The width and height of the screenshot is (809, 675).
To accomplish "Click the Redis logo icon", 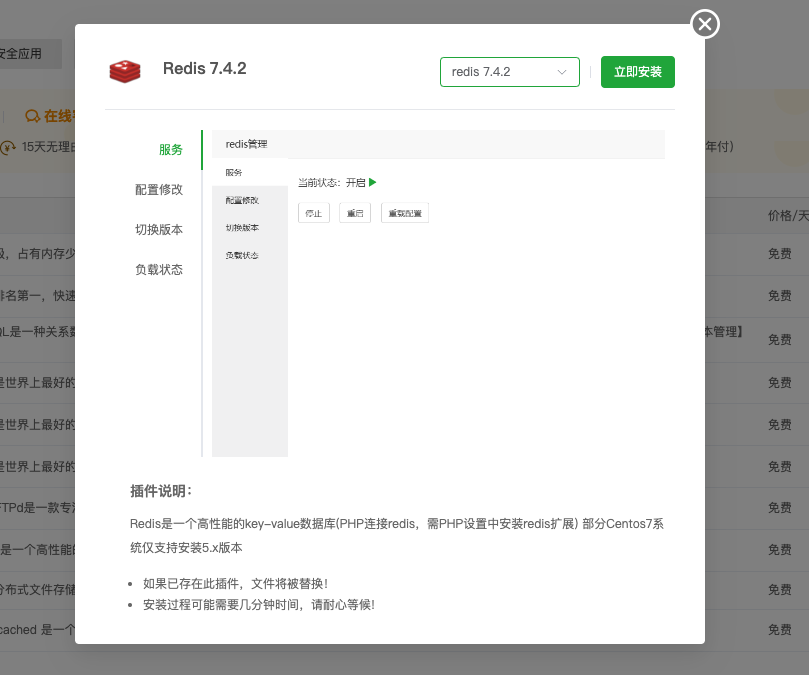I will 125,72.
